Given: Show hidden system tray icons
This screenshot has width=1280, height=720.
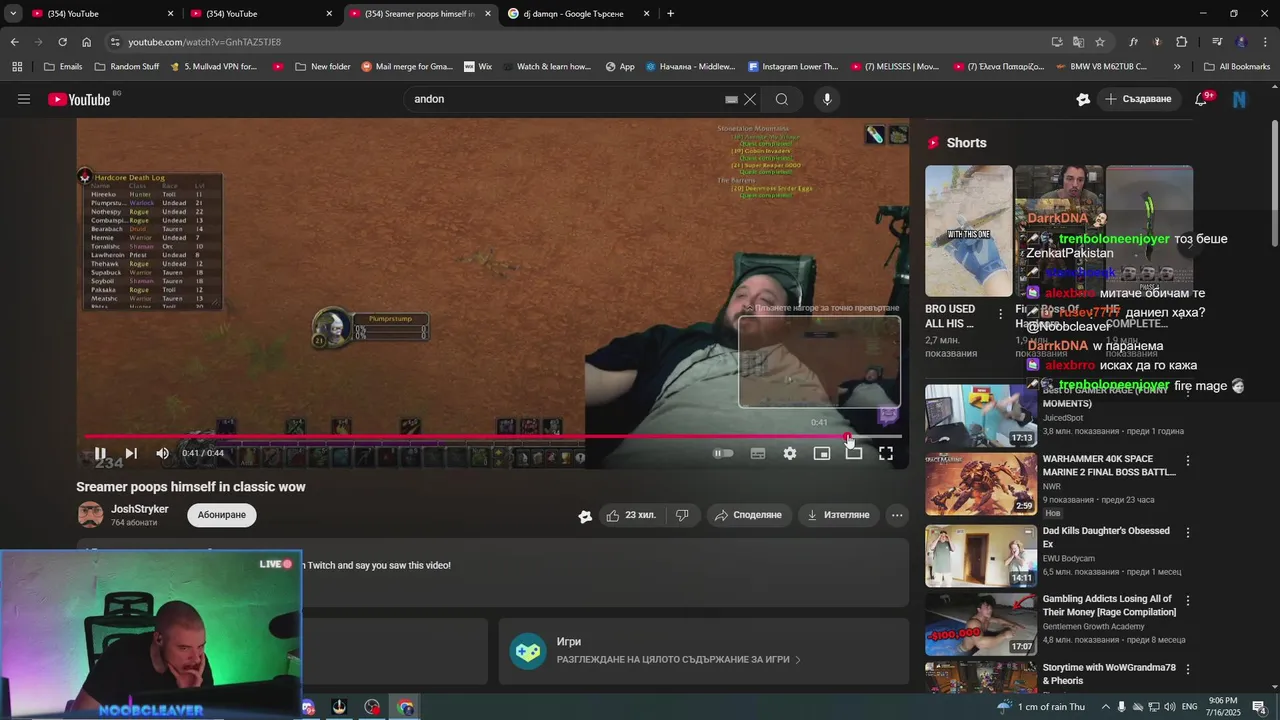Looking at the screenshot, I should tap(1105, 707).
